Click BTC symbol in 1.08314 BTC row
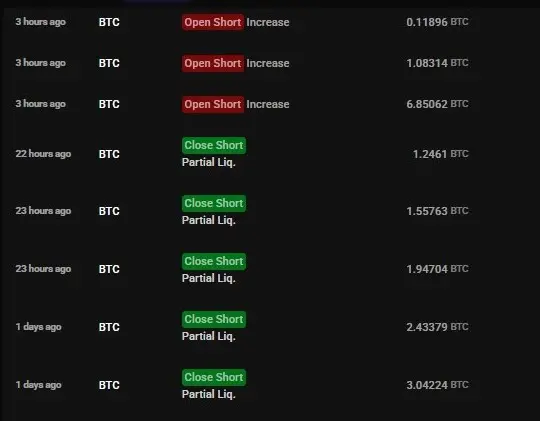The height and width of the screenshot is (421, 540). pyautogui.click(x=109, y=63)
